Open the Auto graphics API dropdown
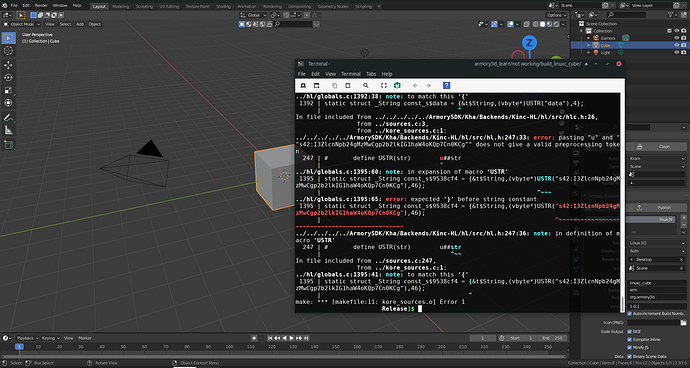 coord(657,251)
